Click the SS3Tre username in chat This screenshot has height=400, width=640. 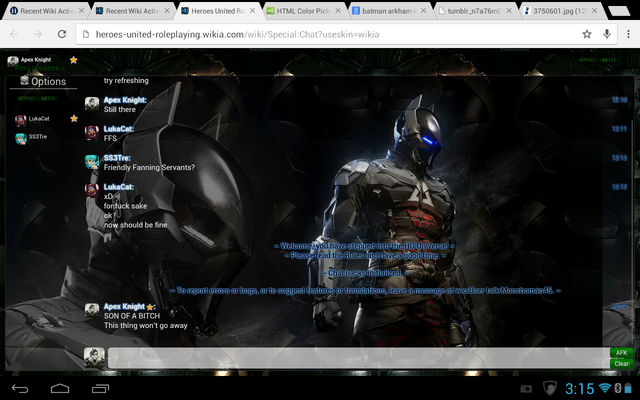[x=117, y=158]
